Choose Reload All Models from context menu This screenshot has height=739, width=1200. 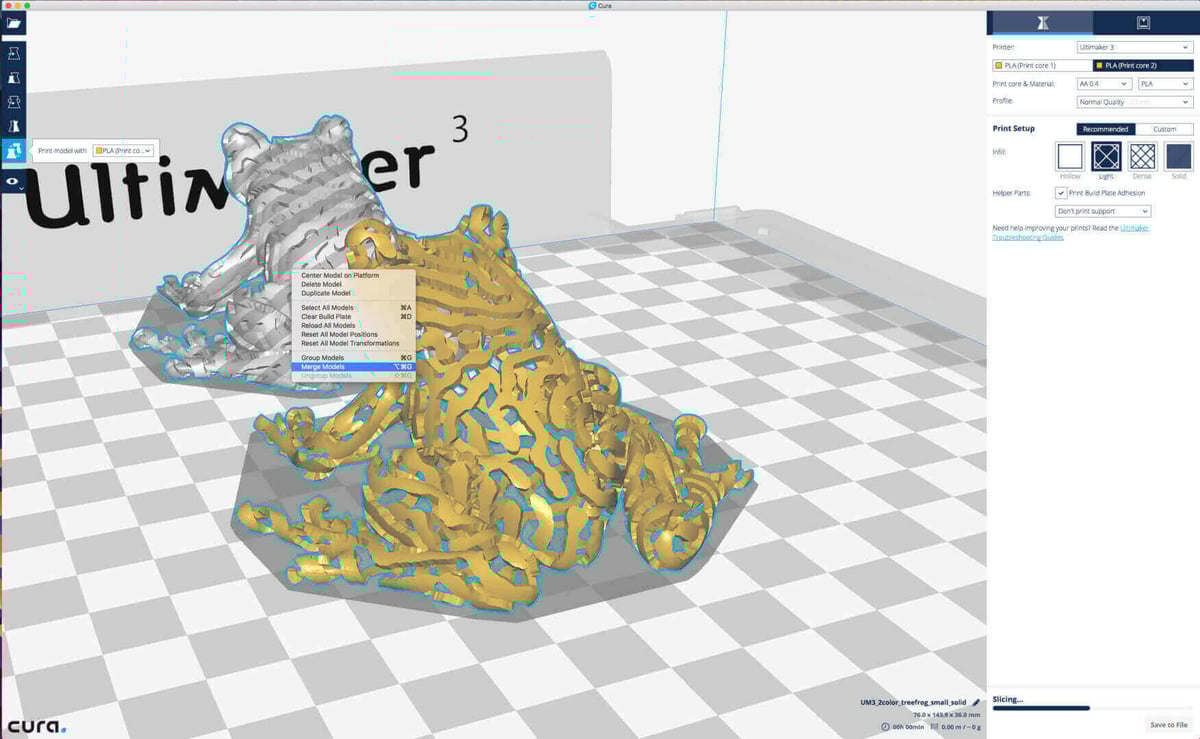point(353,325)
